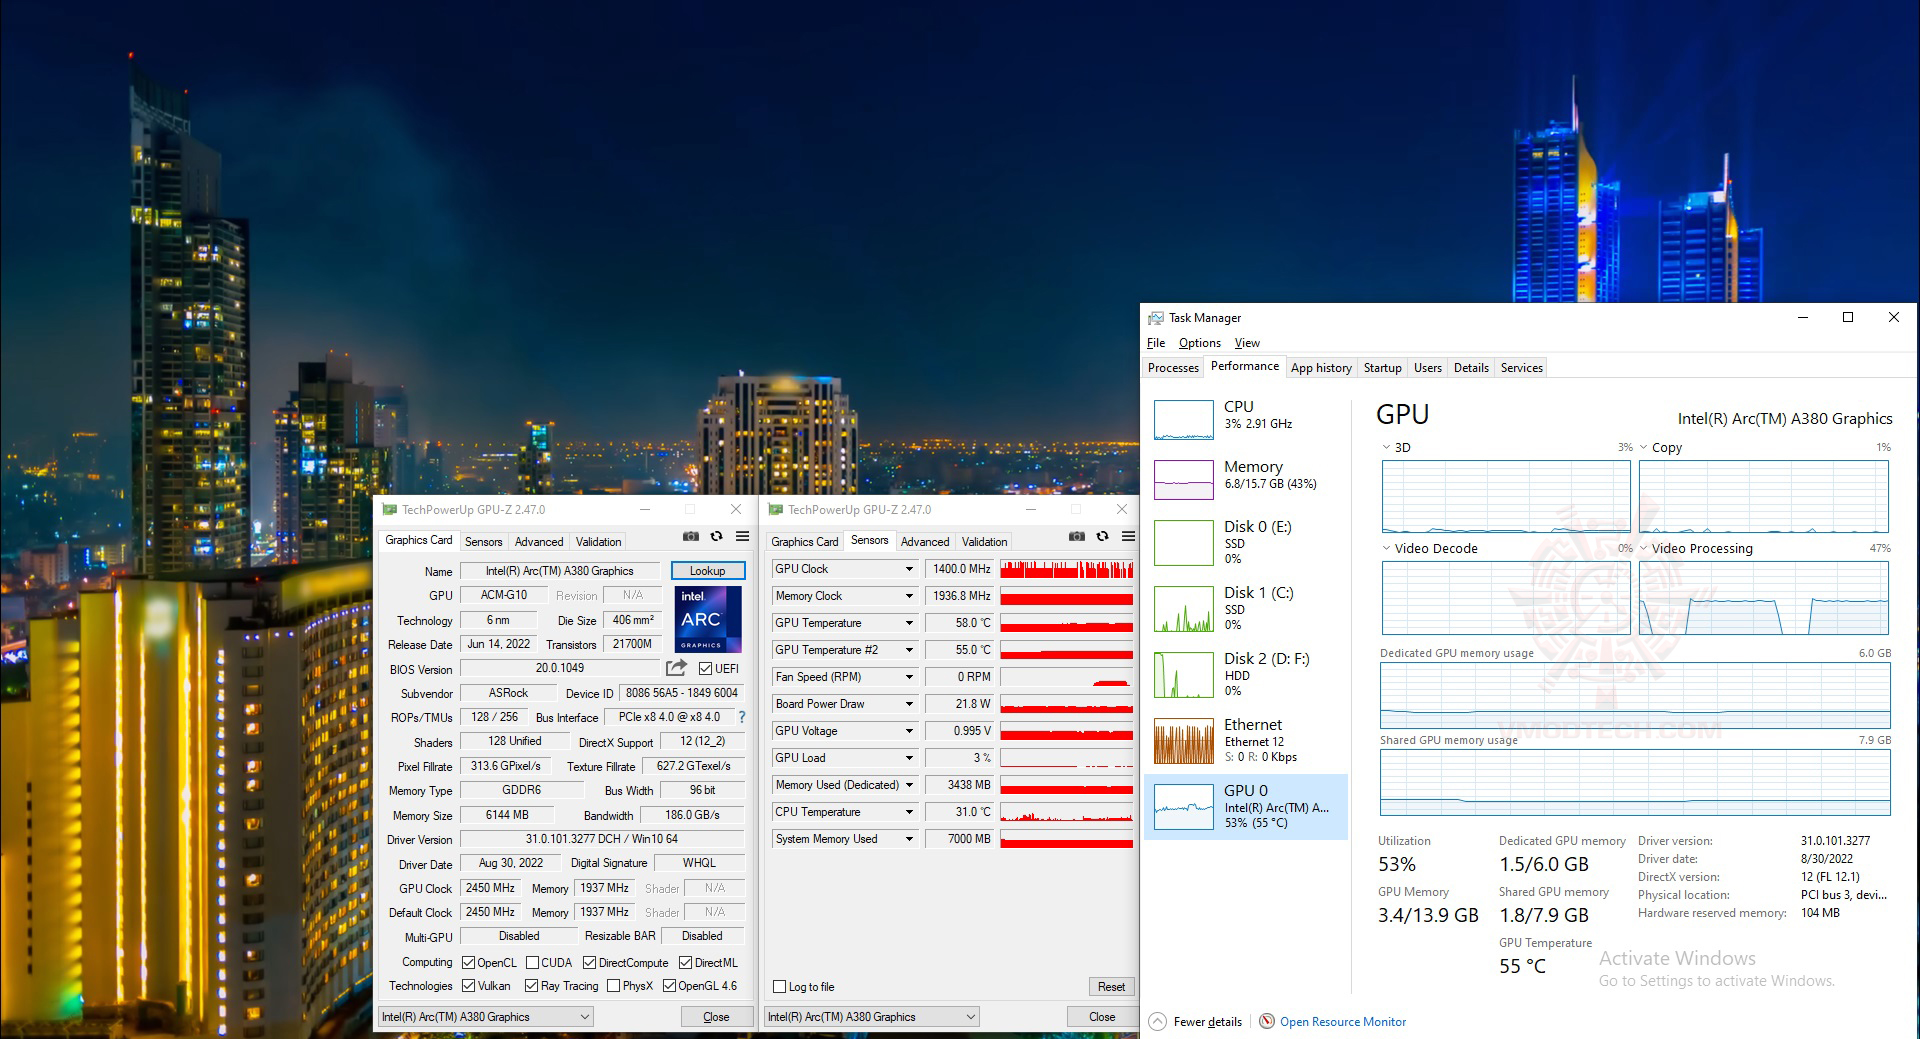Open the Validation tab in GPU-Z Sensors window
Image resolution: width=1920 pixels, height=1039 pixels.
click(x=984, y=542)
